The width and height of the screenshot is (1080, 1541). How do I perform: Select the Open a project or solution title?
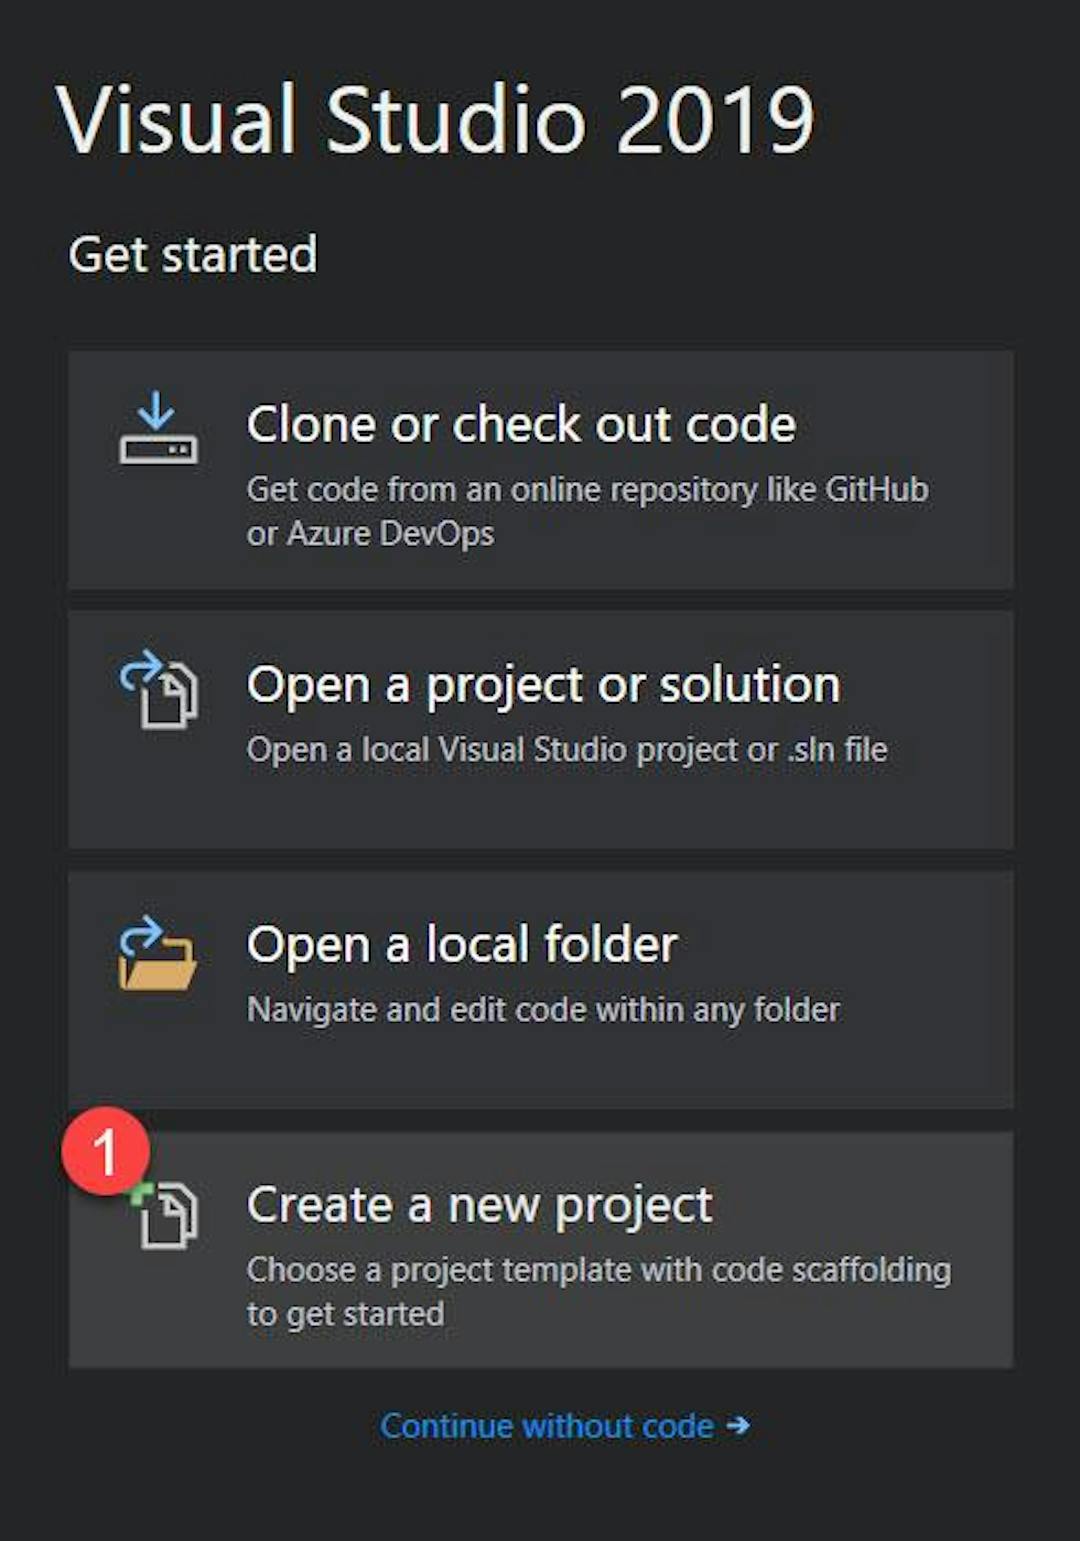[x=543, y=685]
